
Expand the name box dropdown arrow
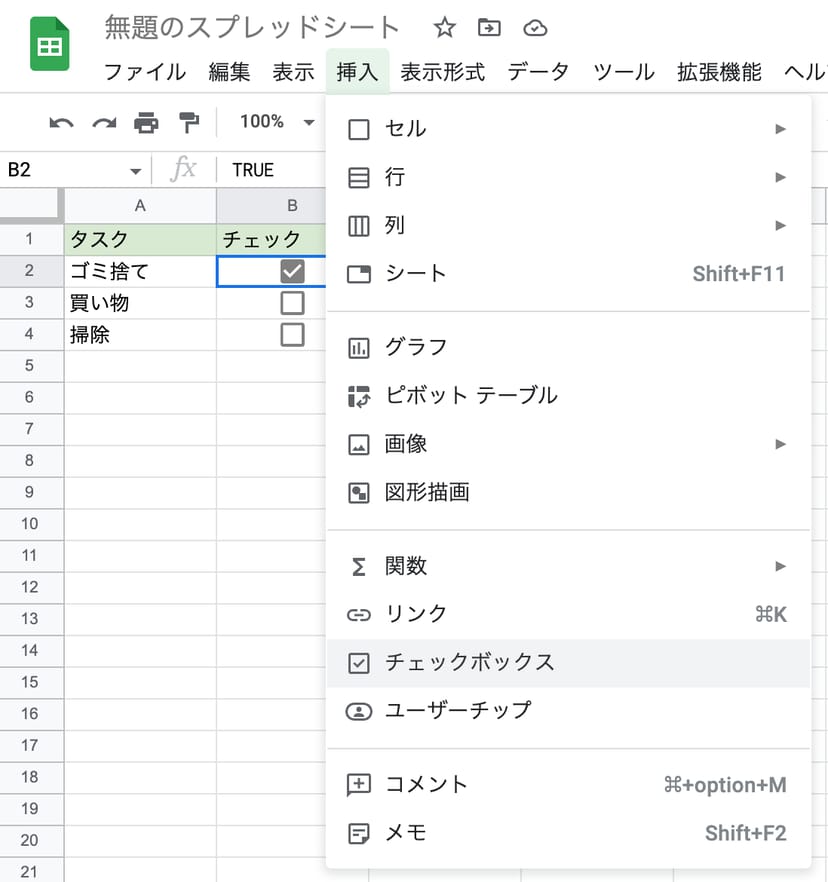coord(135,171)
